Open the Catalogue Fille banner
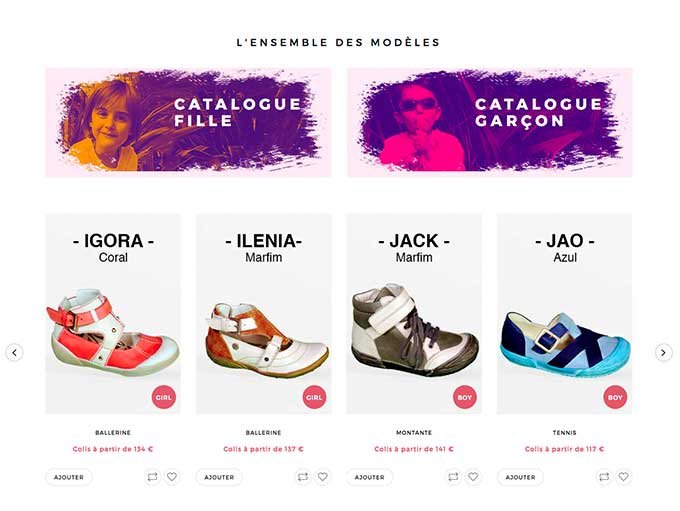 (x=188, y=122)
